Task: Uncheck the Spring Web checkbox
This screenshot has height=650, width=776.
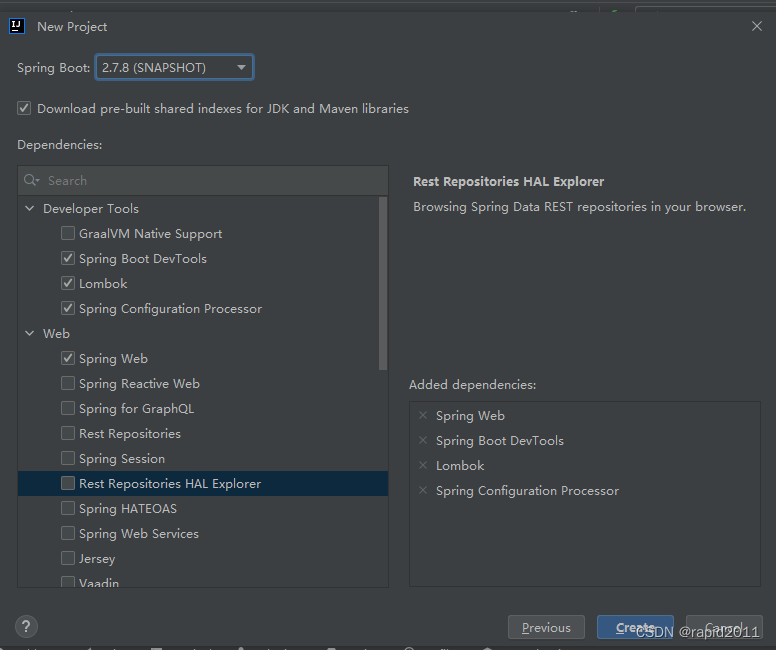Action: pyautogui.click(x=68, y=358)
